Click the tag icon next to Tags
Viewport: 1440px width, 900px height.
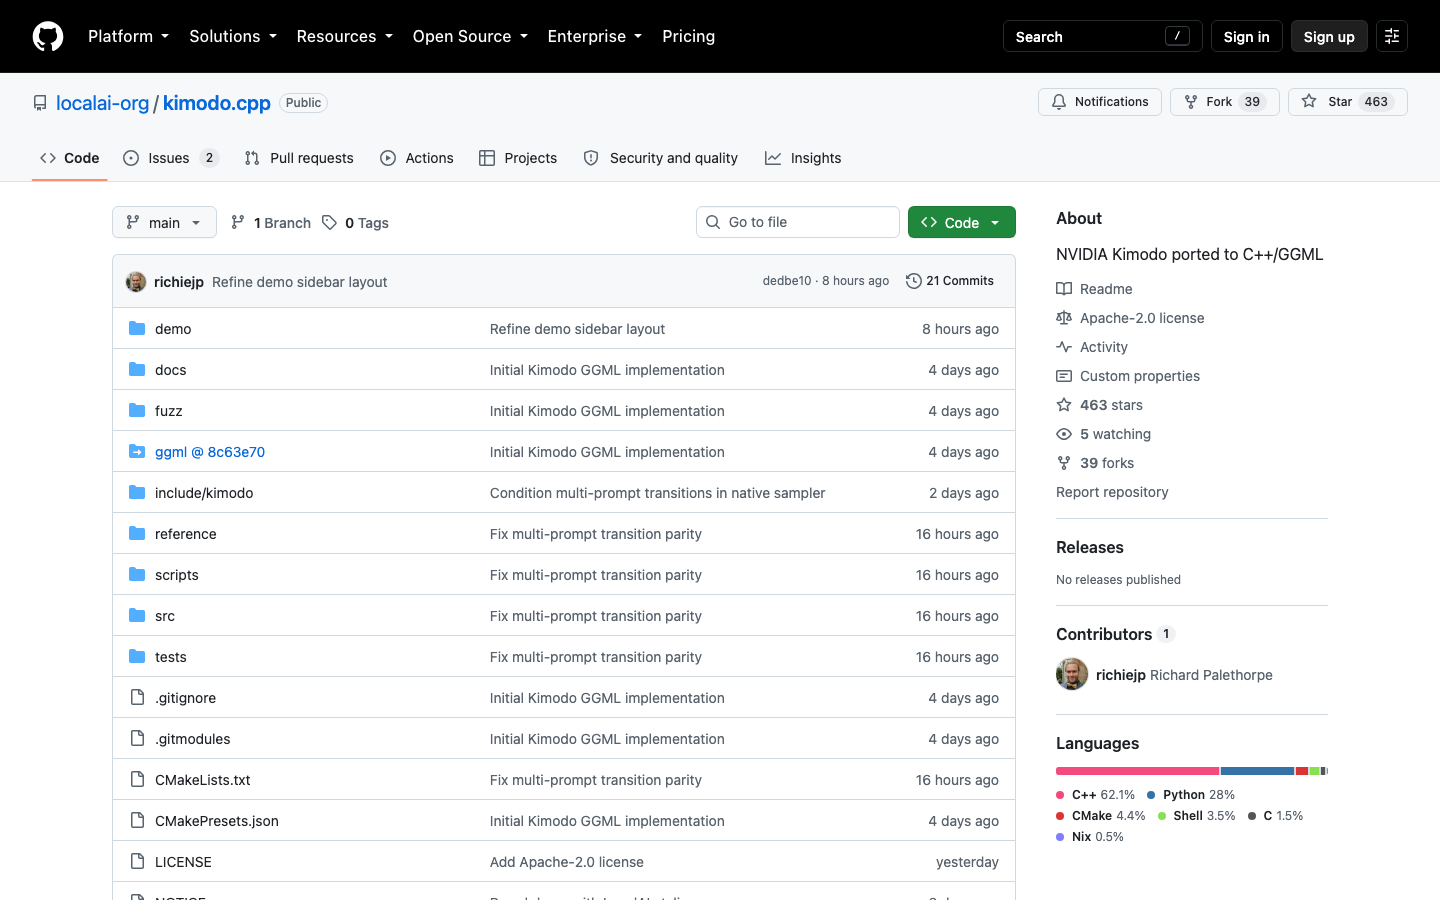329,222
